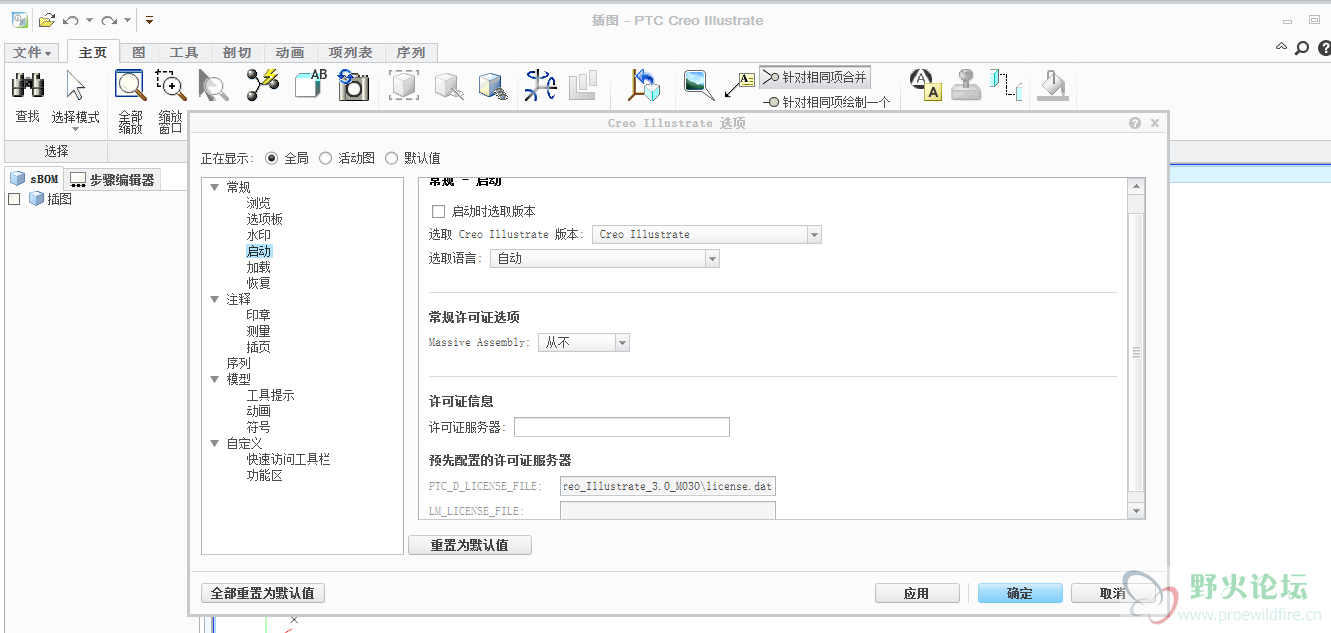Switch to the 项列表 ribbon tab
Screen dimensions: 1331x633
(350, 52)
